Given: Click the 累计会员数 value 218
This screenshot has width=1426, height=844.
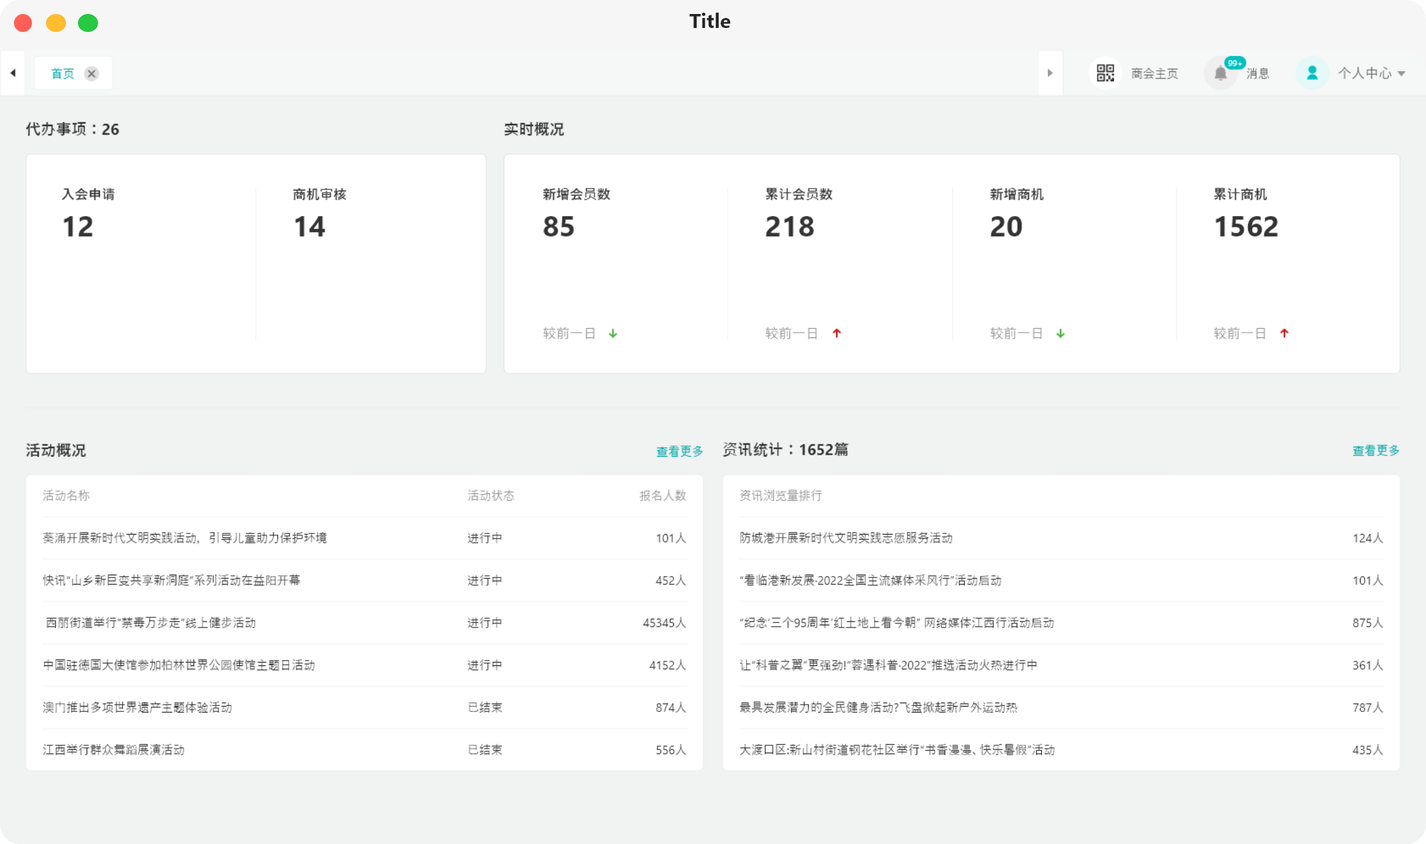Looking at the screenshot, I should (x=790, y=227).
